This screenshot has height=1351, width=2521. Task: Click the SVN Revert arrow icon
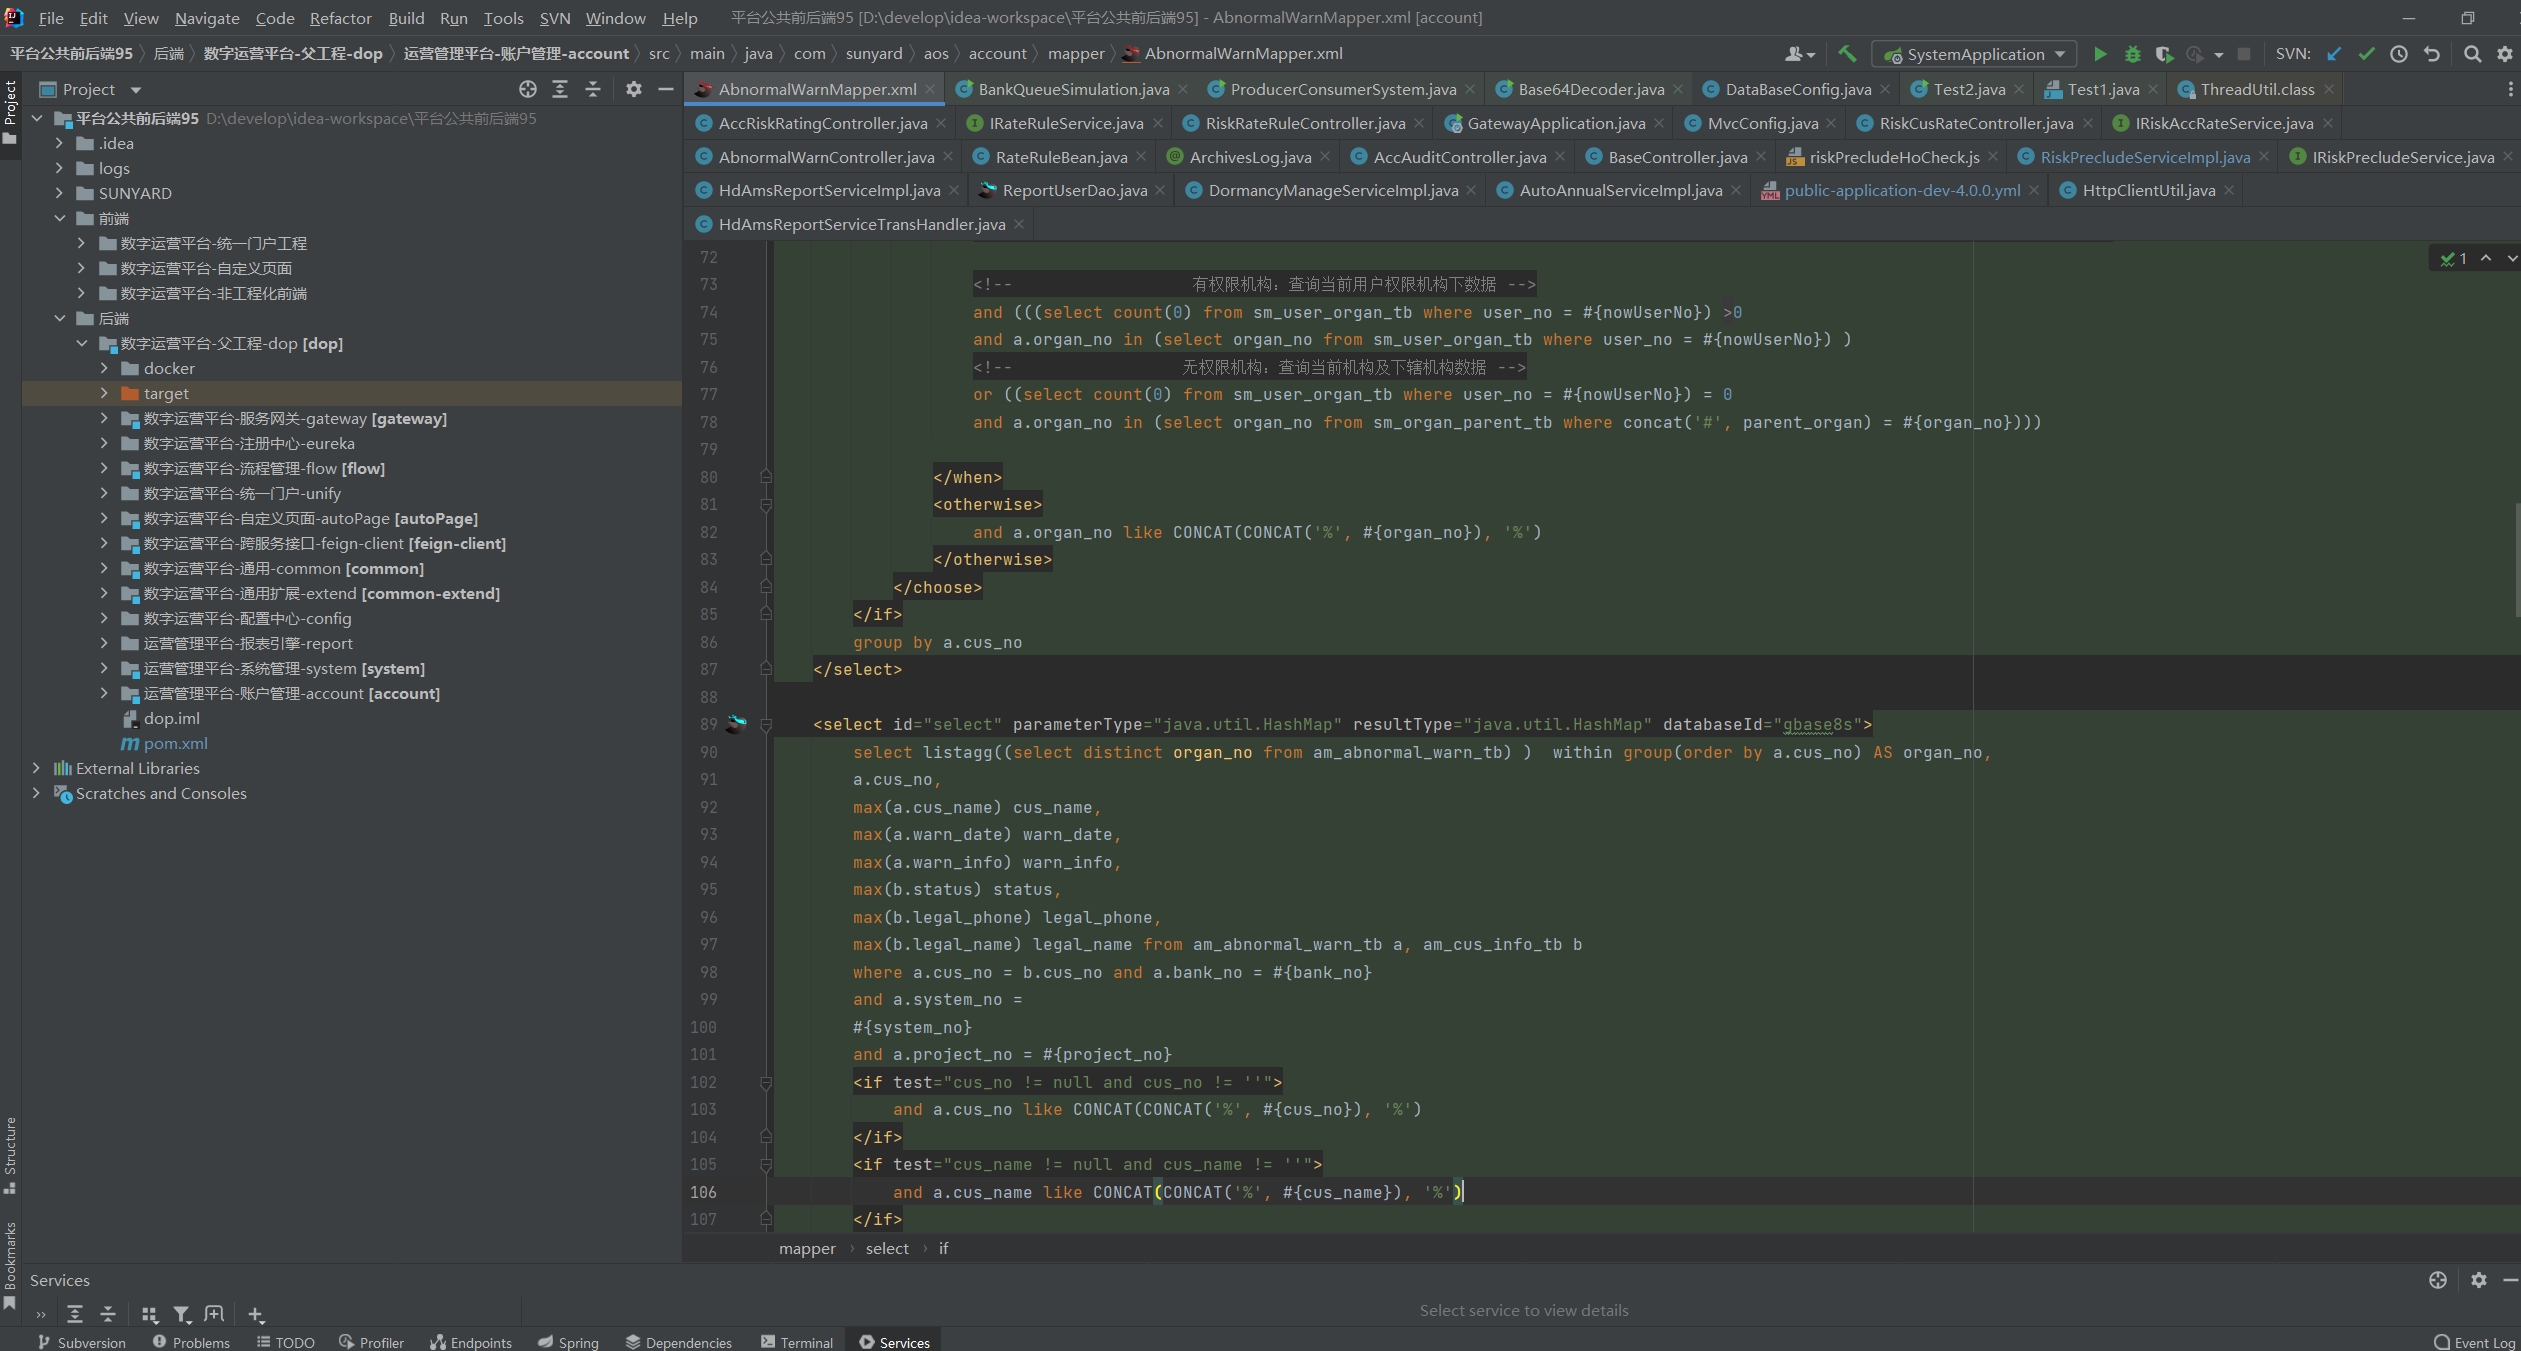[2432, 54]
